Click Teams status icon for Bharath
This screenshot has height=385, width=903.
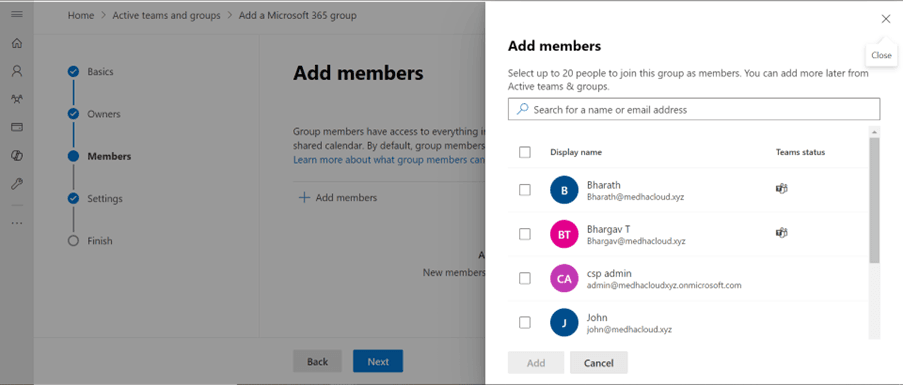(781, 188)
